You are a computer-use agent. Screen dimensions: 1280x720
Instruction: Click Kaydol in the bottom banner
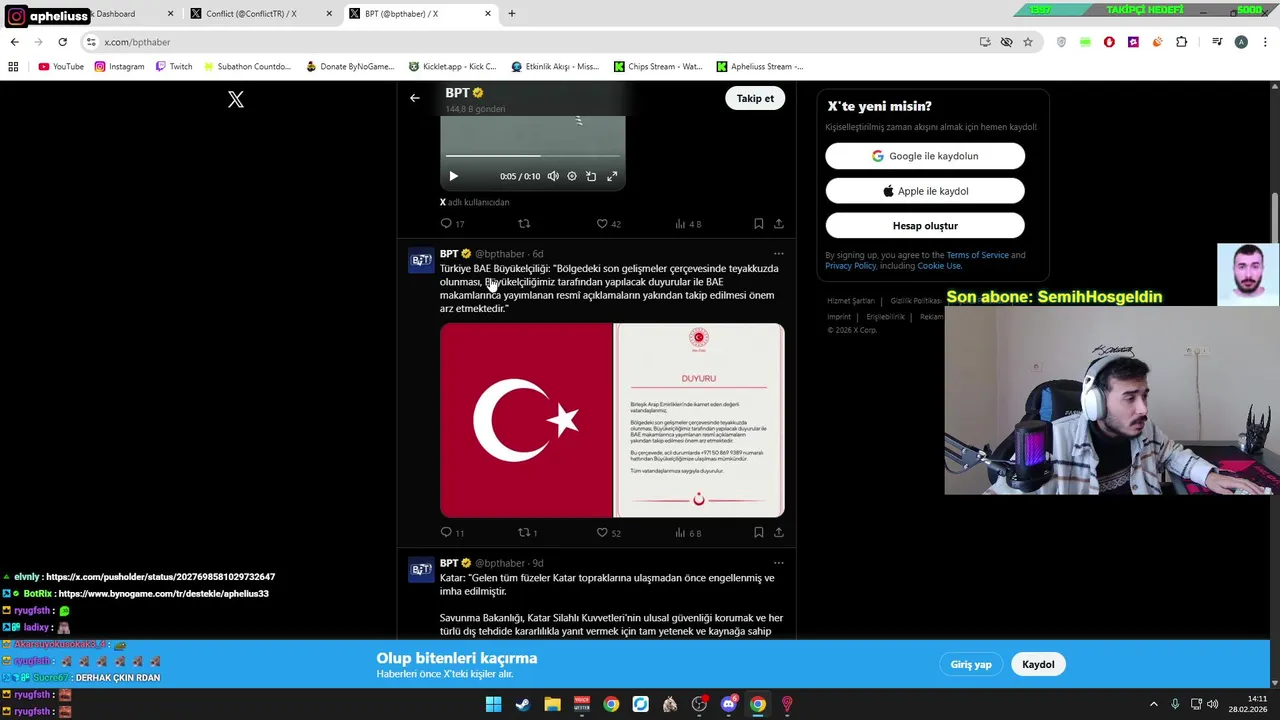coord(1038,664)
